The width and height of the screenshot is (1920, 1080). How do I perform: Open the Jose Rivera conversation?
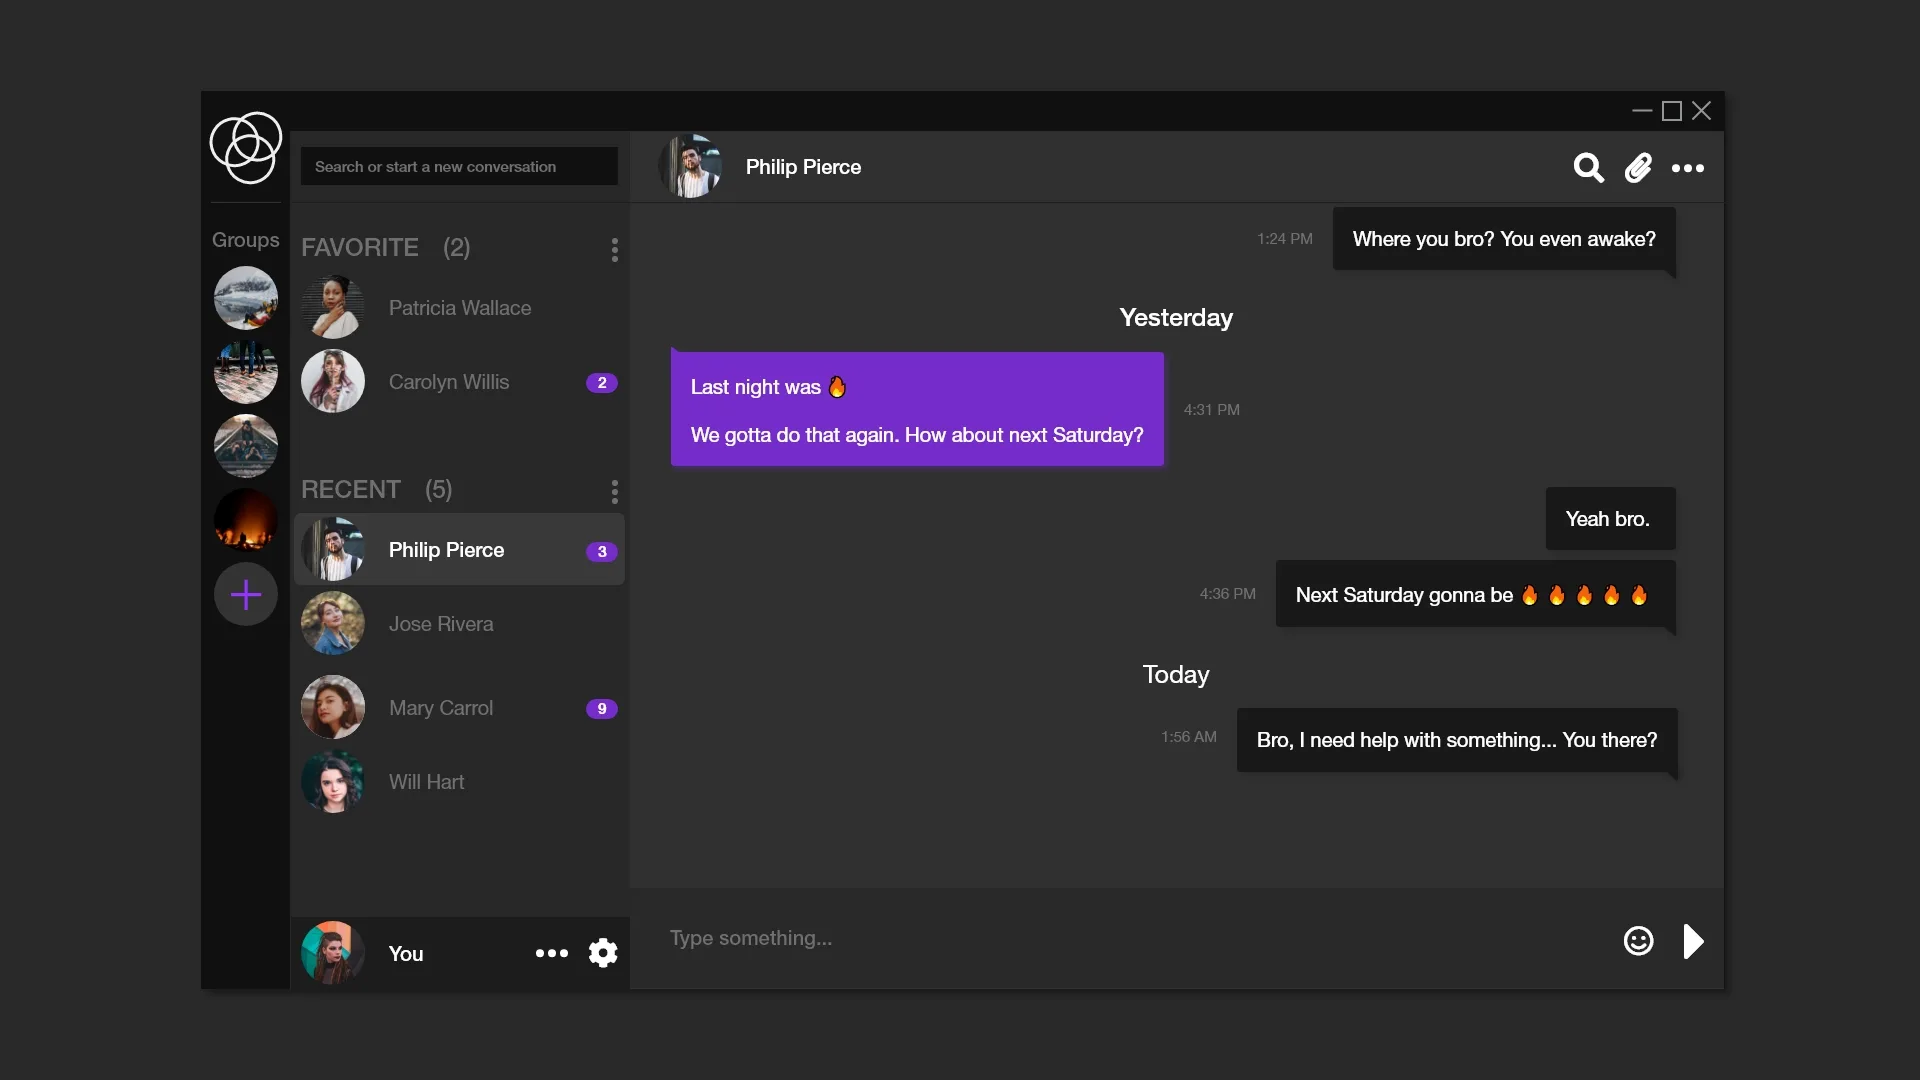click(460, 624)
